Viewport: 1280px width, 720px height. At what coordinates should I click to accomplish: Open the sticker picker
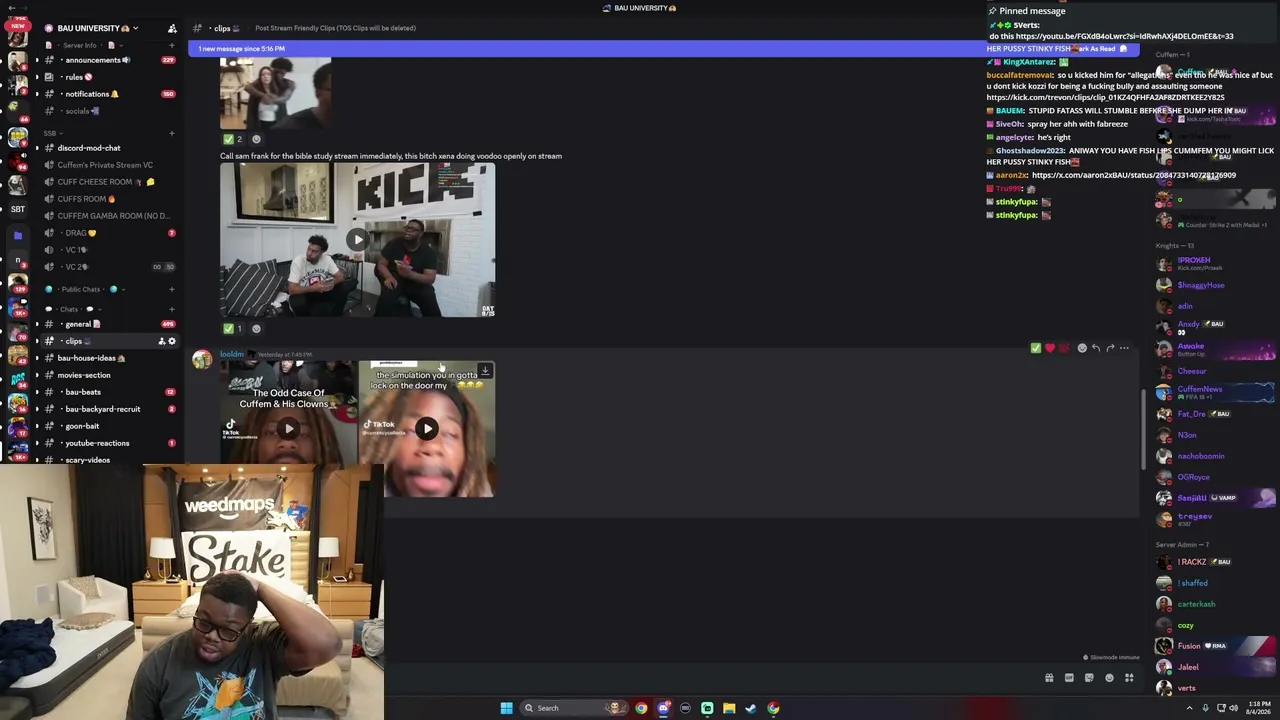tap(1089, 678)
